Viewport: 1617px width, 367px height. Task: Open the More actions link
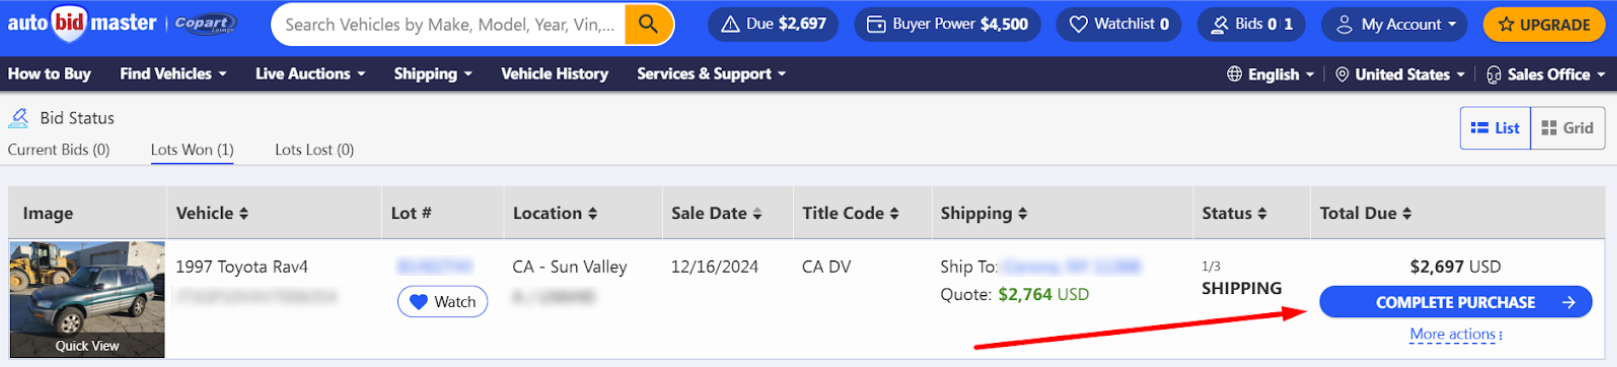(1456, 334)
